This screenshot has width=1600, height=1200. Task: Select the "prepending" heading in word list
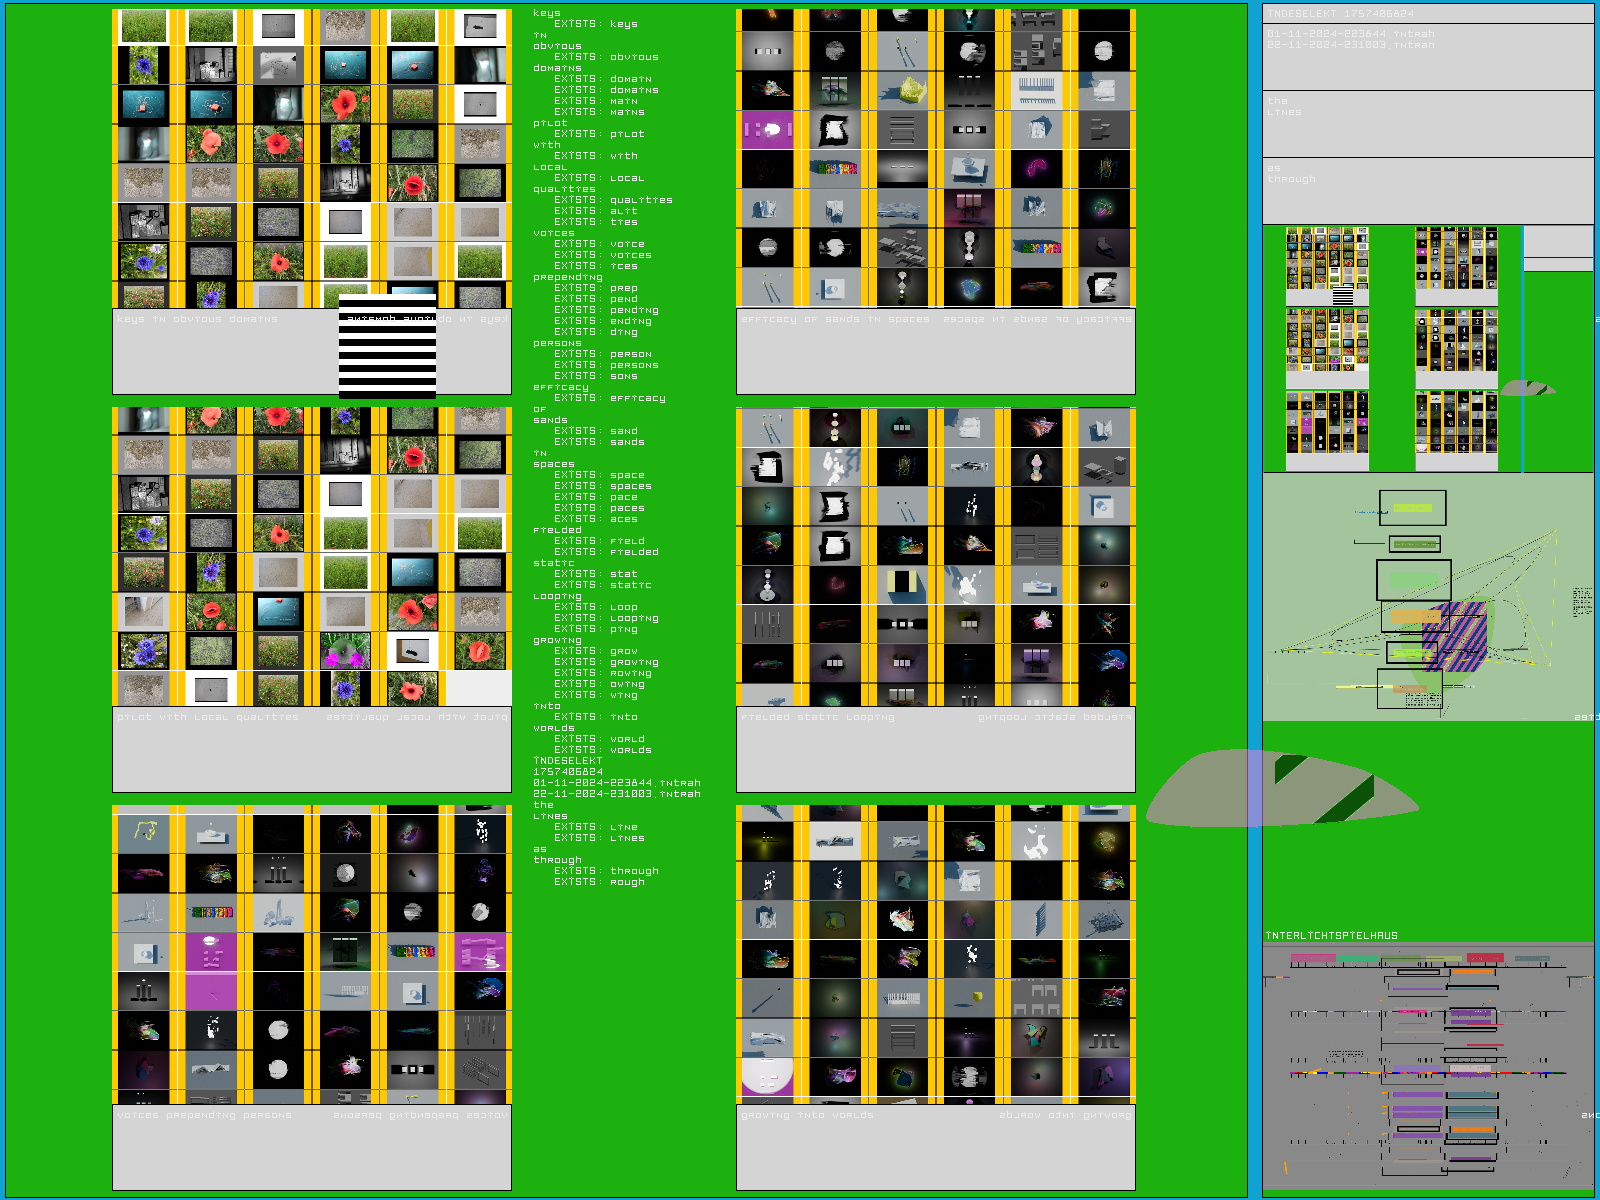click(x=567, y=277)
